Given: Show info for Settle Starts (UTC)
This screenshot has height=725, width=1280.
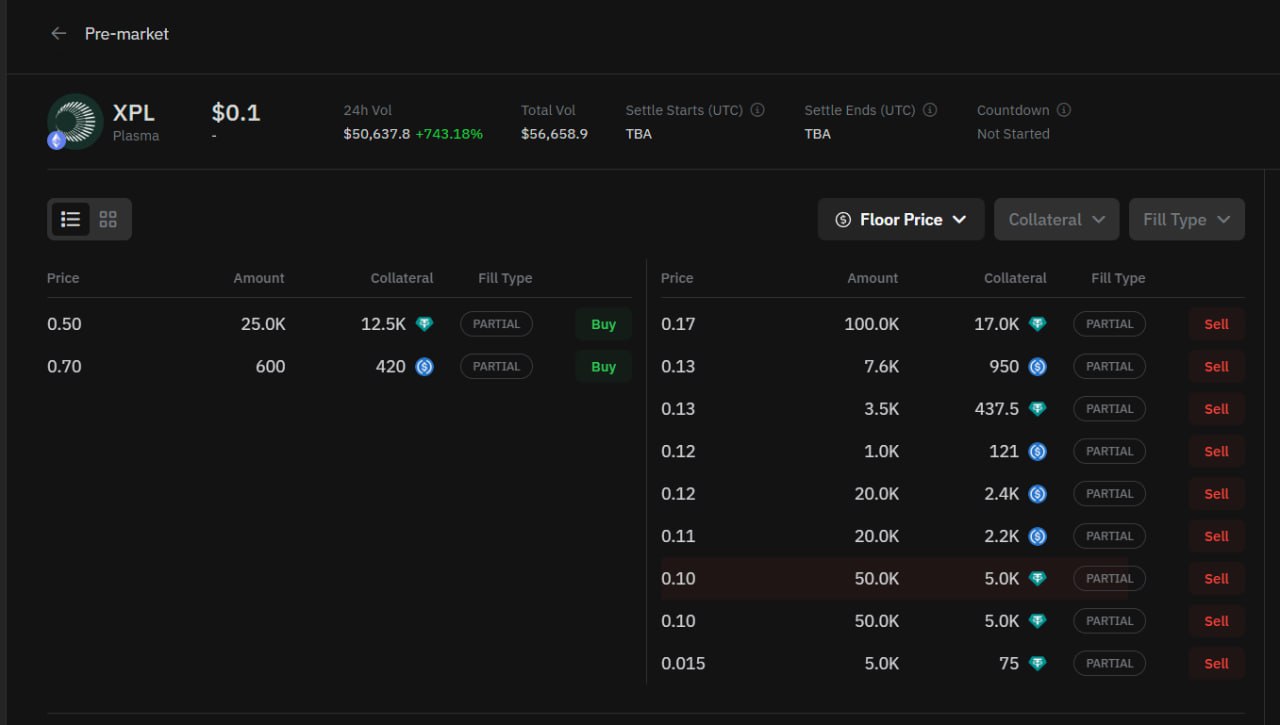Looking at the screenshot, I should point(758,110).
